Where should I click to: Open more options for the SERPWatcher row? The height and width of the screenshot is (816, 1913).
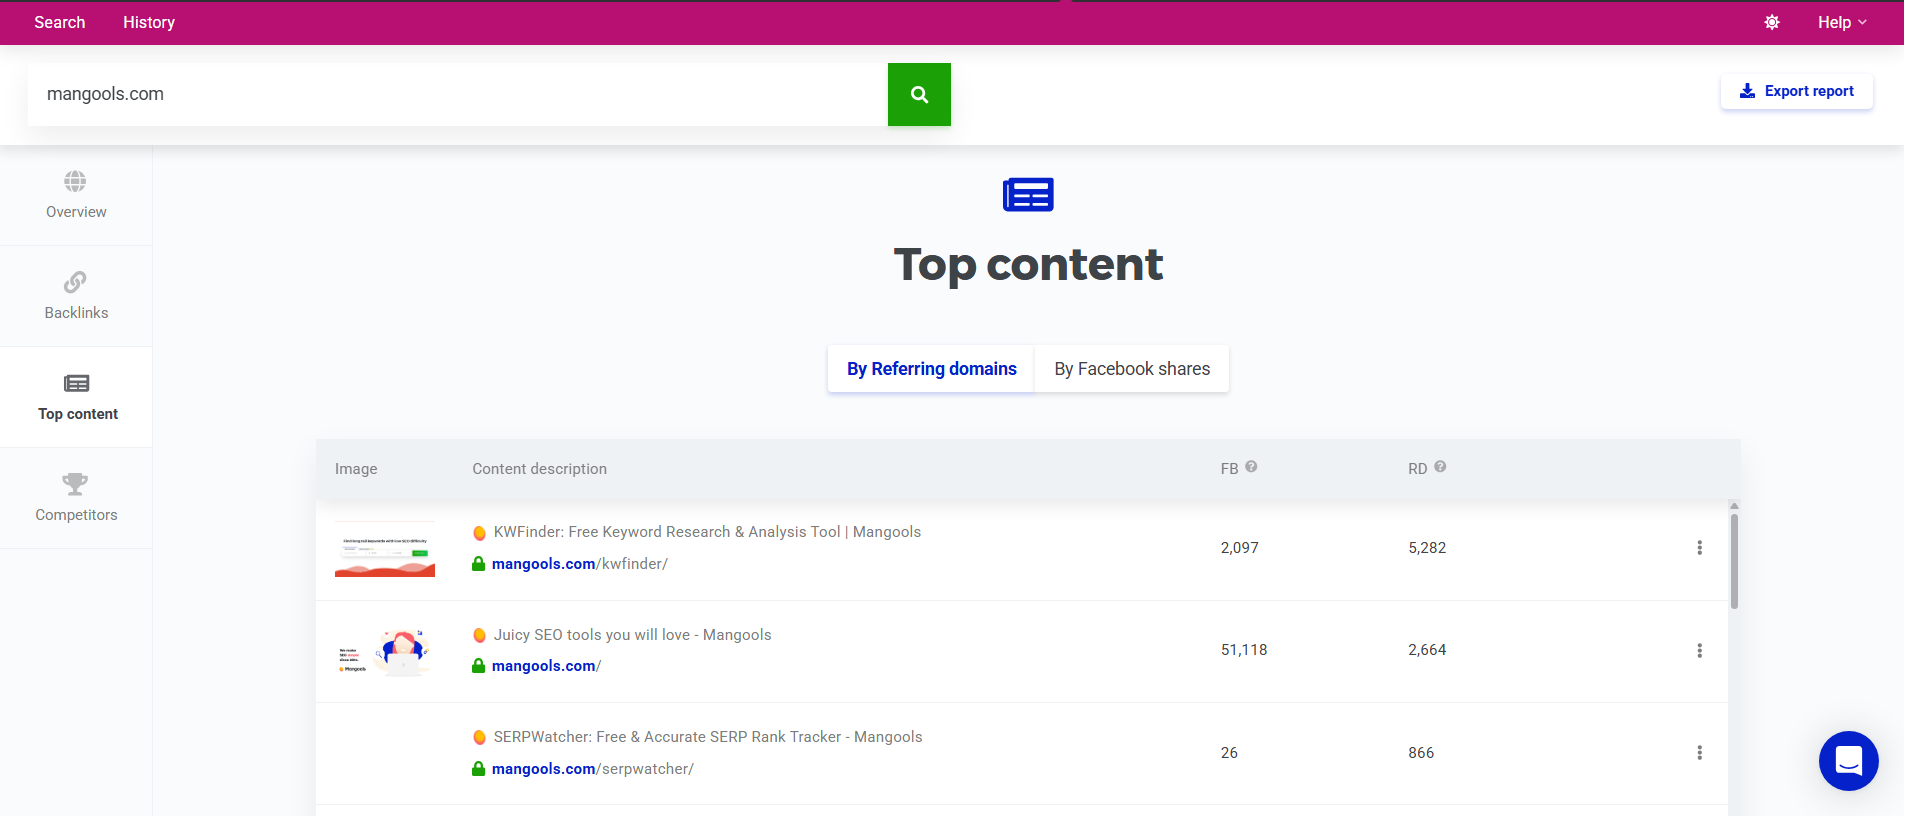[x=1699, y=753]
